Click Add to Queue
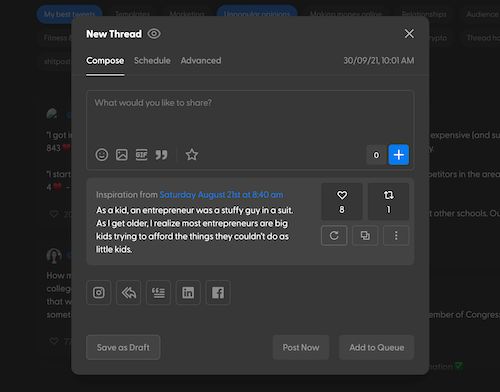Image resolution: width=500 pixels, height=392 pixels. click(x=377, y=347)
